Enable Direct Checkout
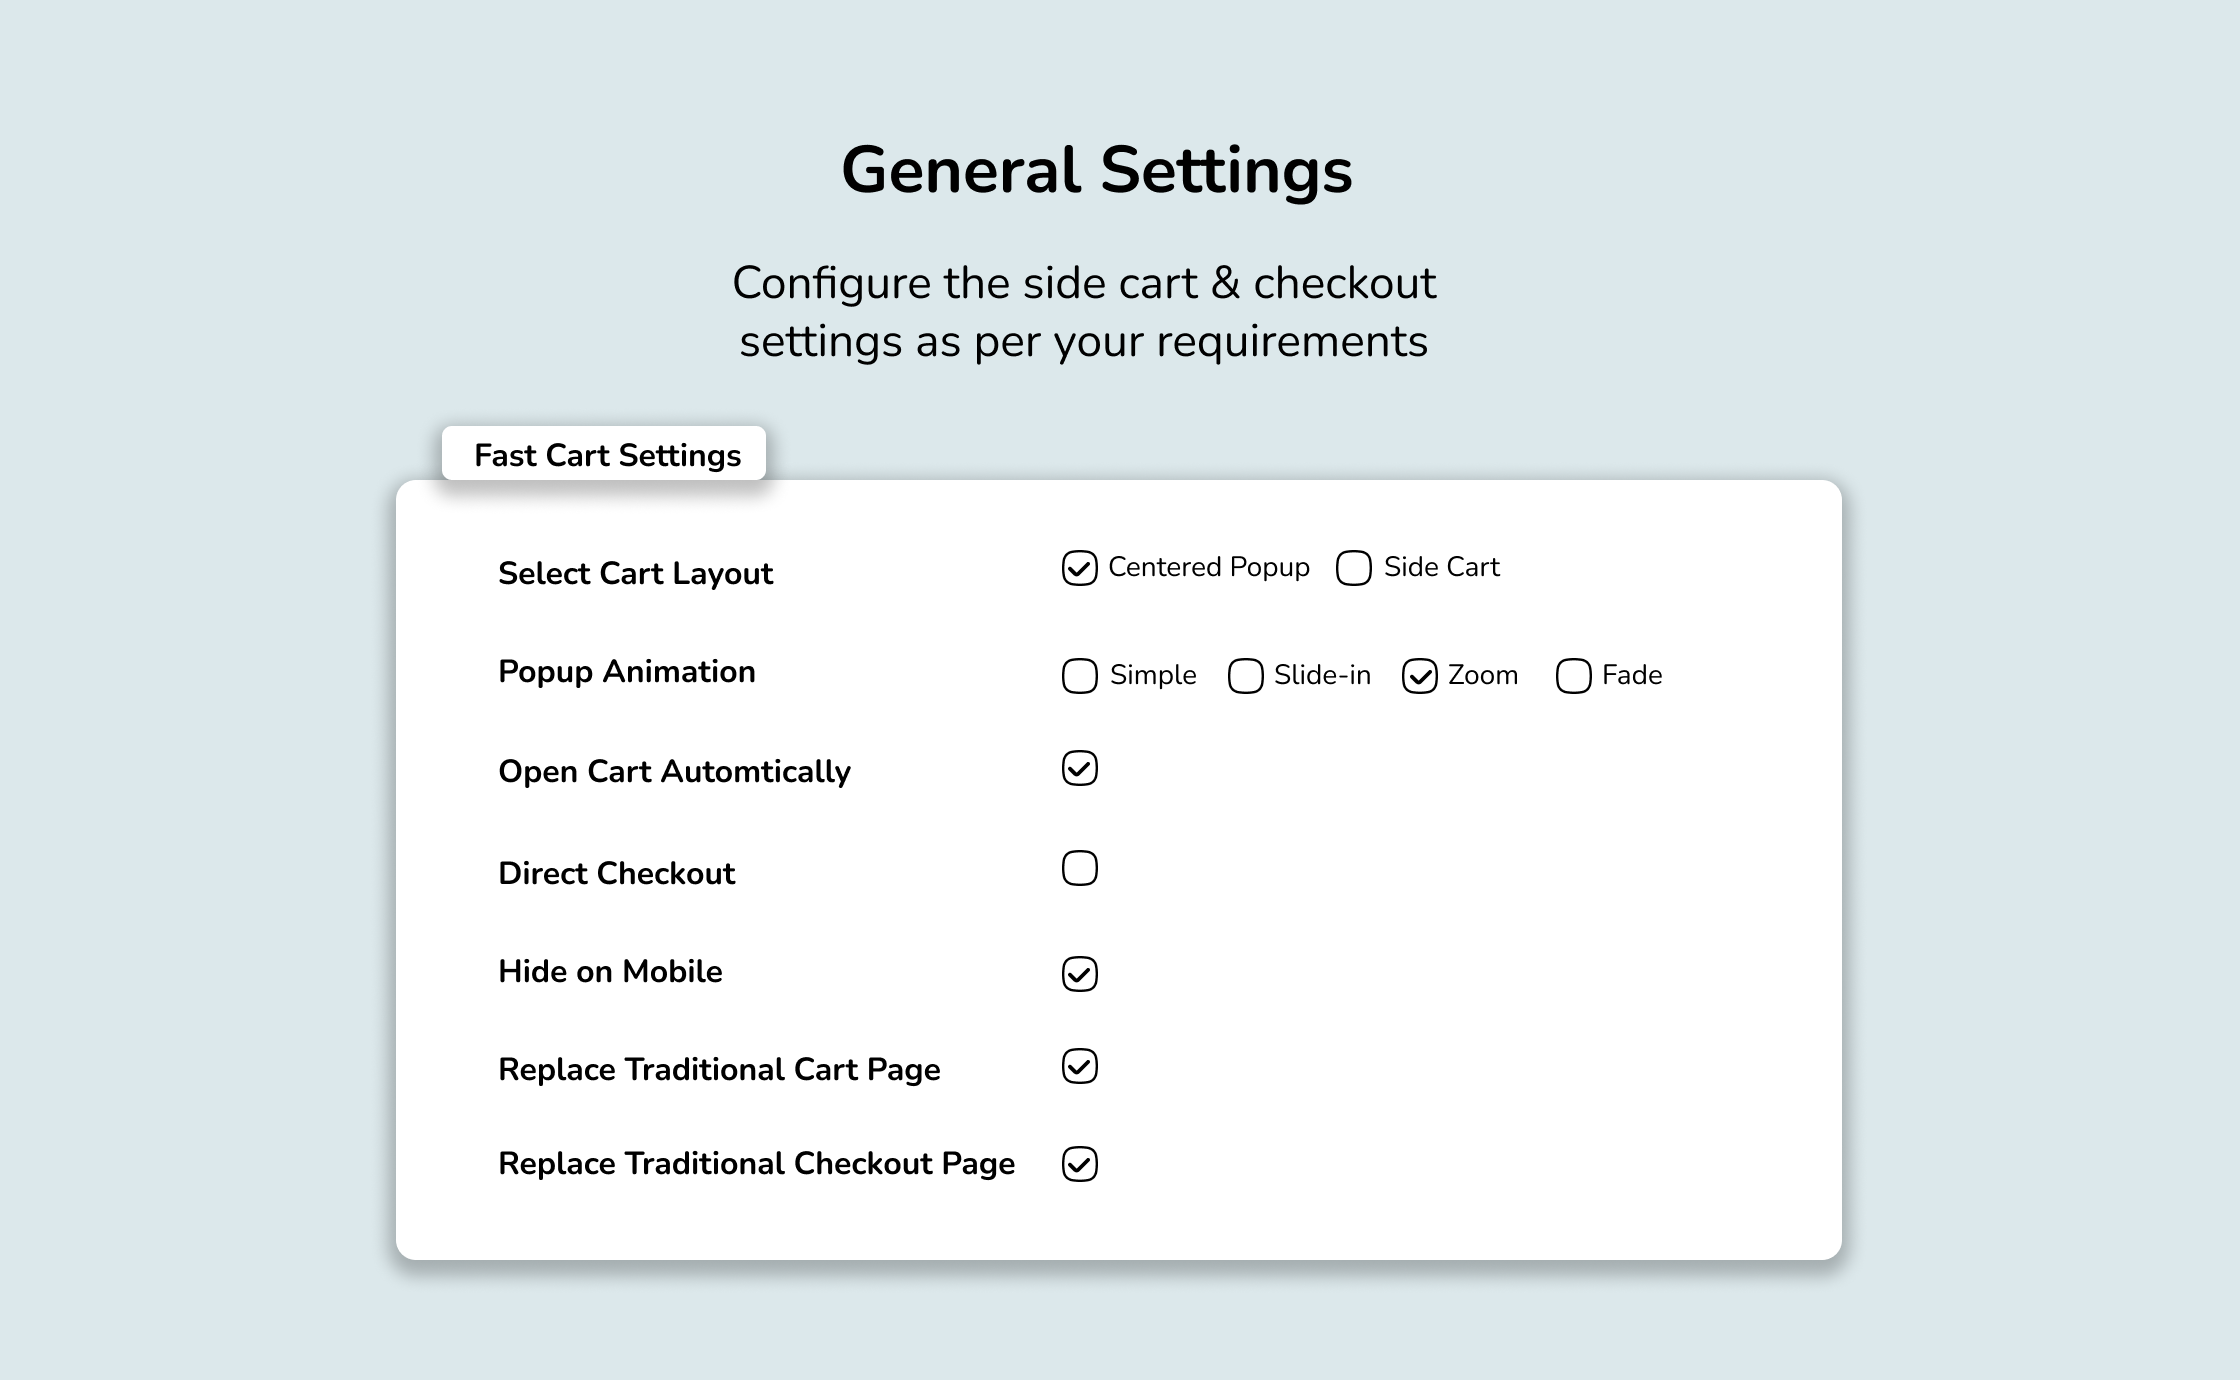This screenshot has height=1380, width=2240. 1078,869
